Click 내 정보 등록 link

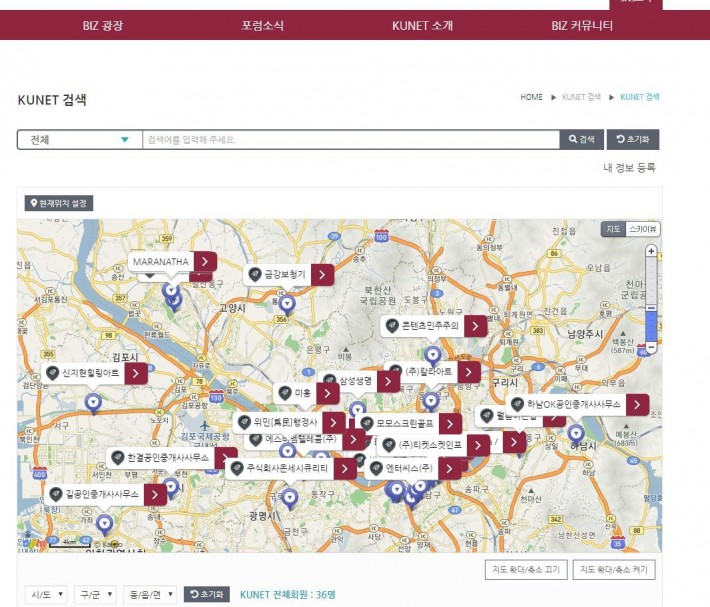[x=630, y=167]
